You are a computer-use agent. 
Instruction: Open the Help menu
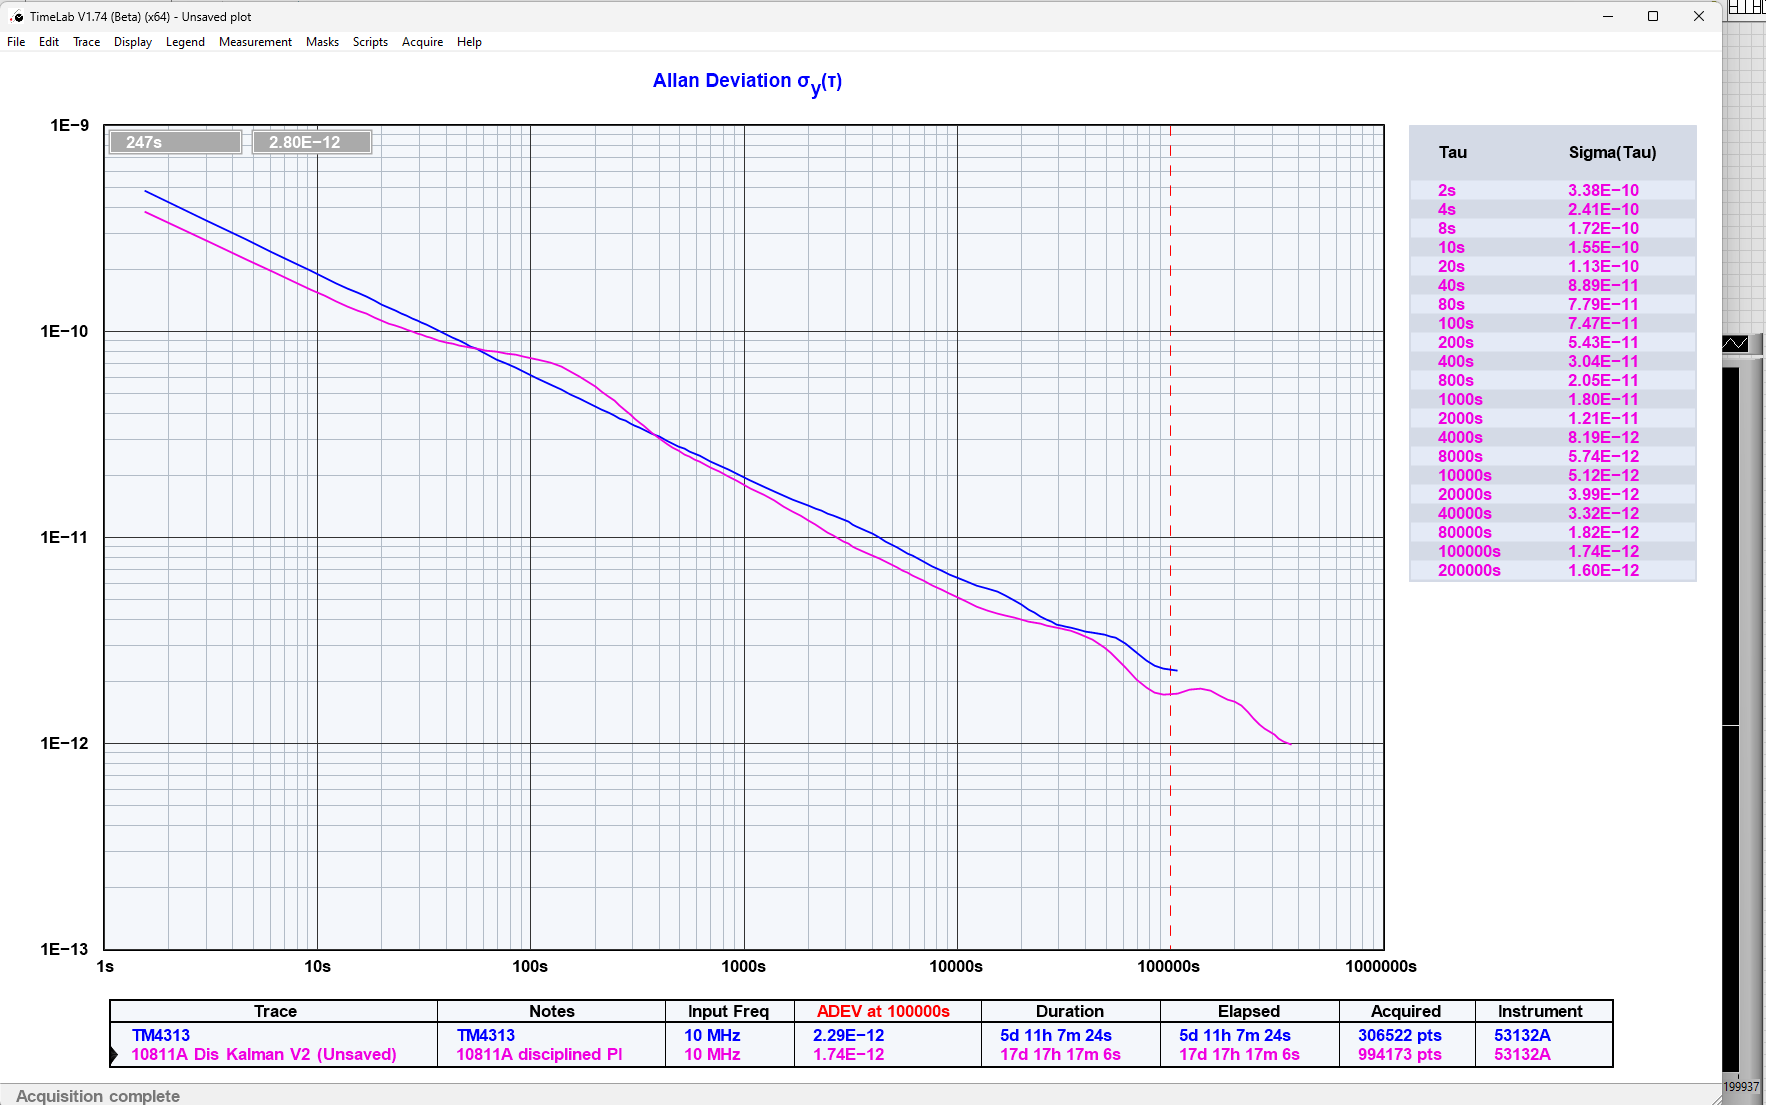pos(469,42)
